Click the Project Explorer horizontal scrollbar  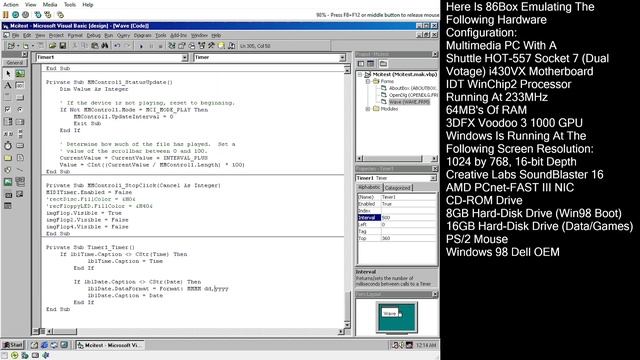[396, 158]
